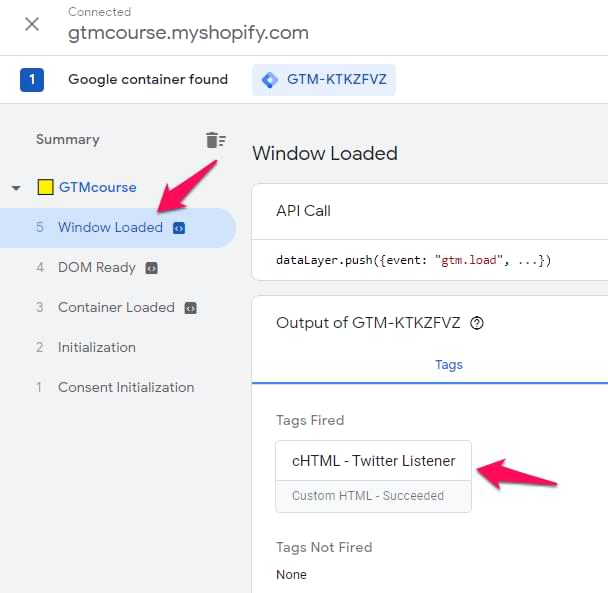Select the Window Loaded event
Image resolution: width=608 pixels, height=593 pixels.
110,228
